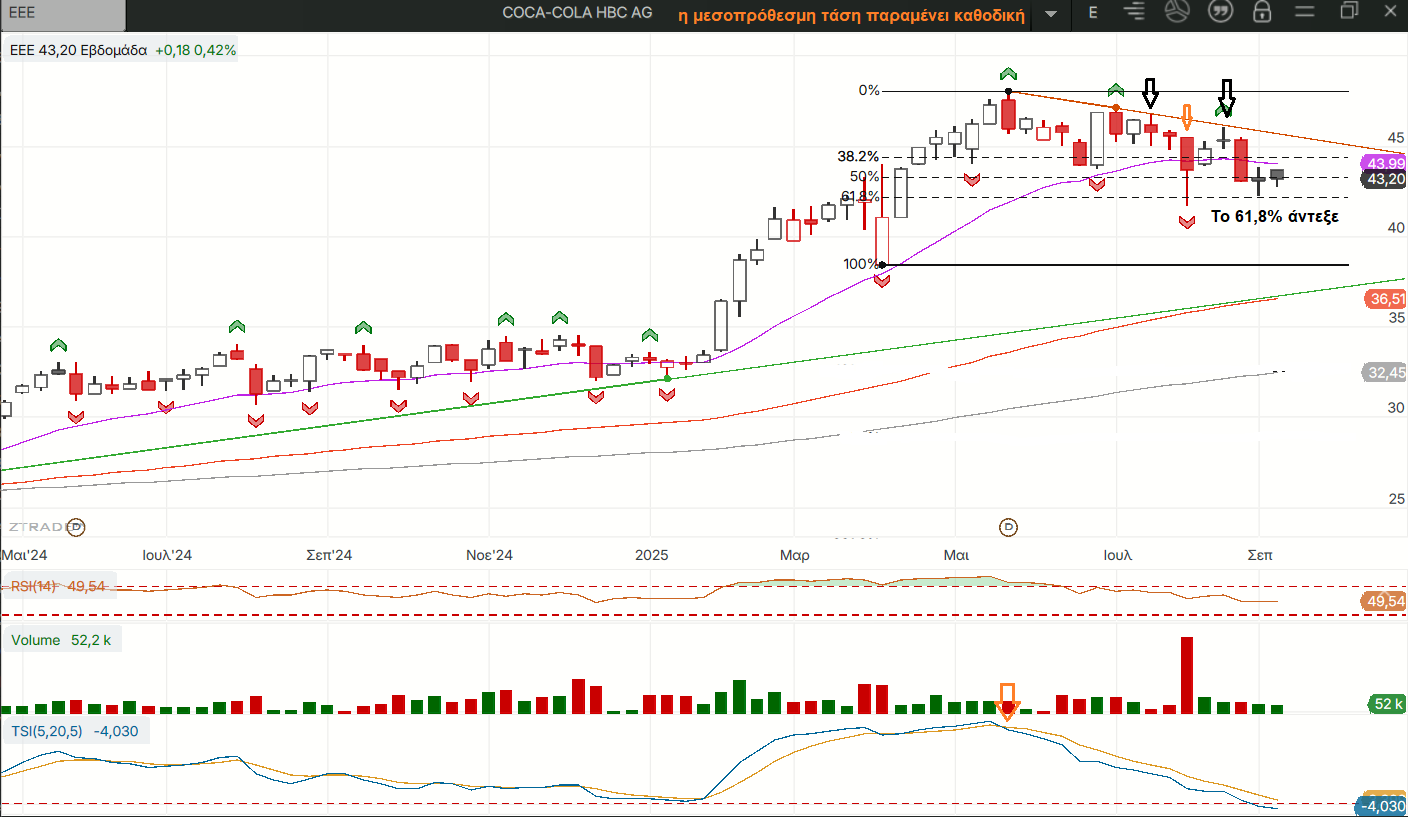Open the quotation marks comment icon
This screenshot has height=817, width=1408.
[1220, 12]
